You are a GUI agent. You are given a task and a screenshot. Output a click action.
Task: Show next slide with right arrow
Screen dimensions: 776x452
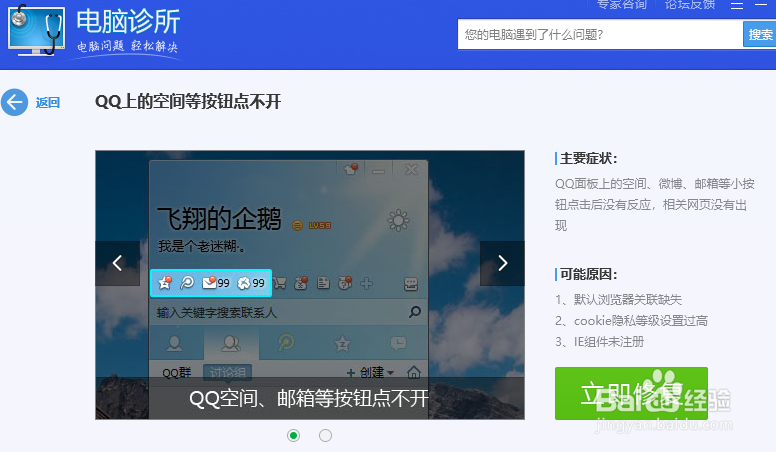[x=502, y=263]
